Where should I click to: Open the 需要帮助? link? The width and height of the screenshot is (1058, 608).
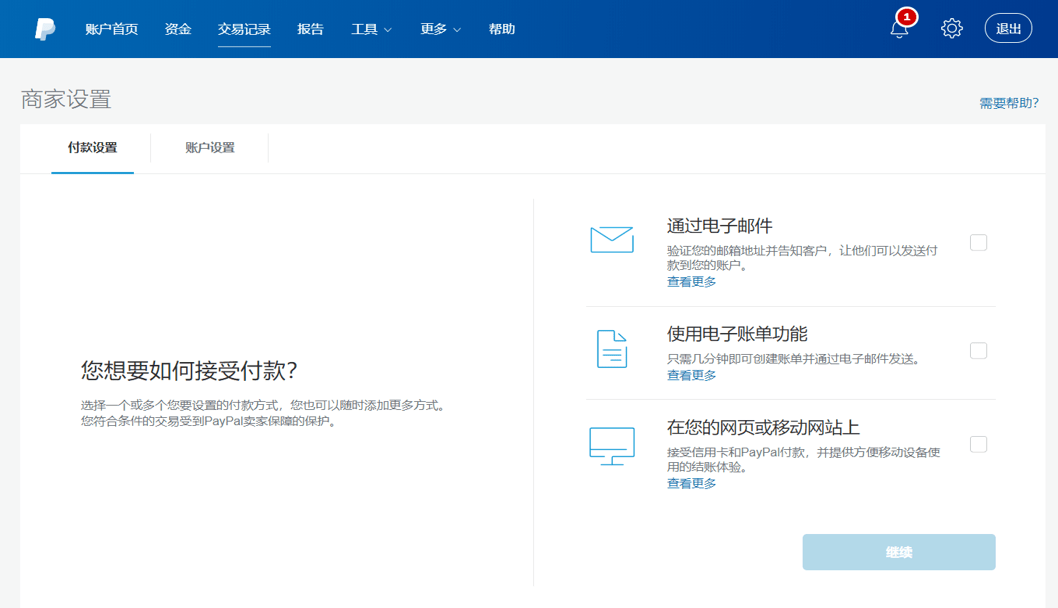click(1008, 103)
